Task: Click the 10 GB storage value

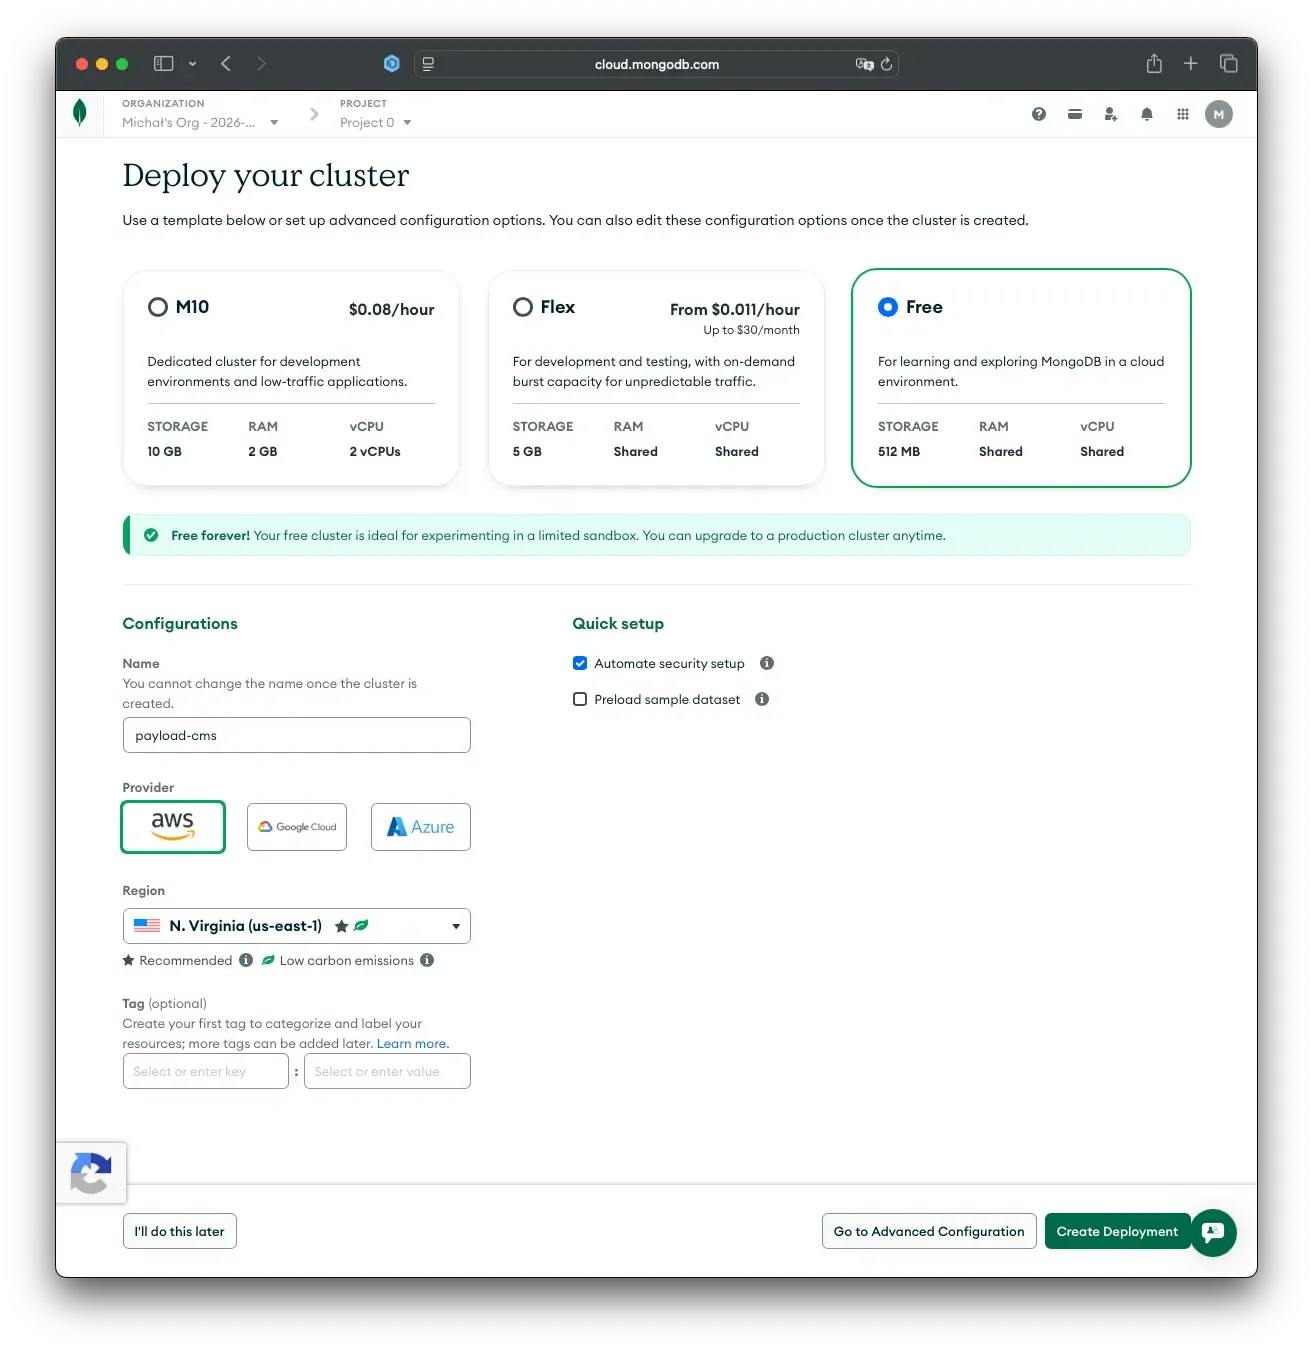Action: coord(165,451)
